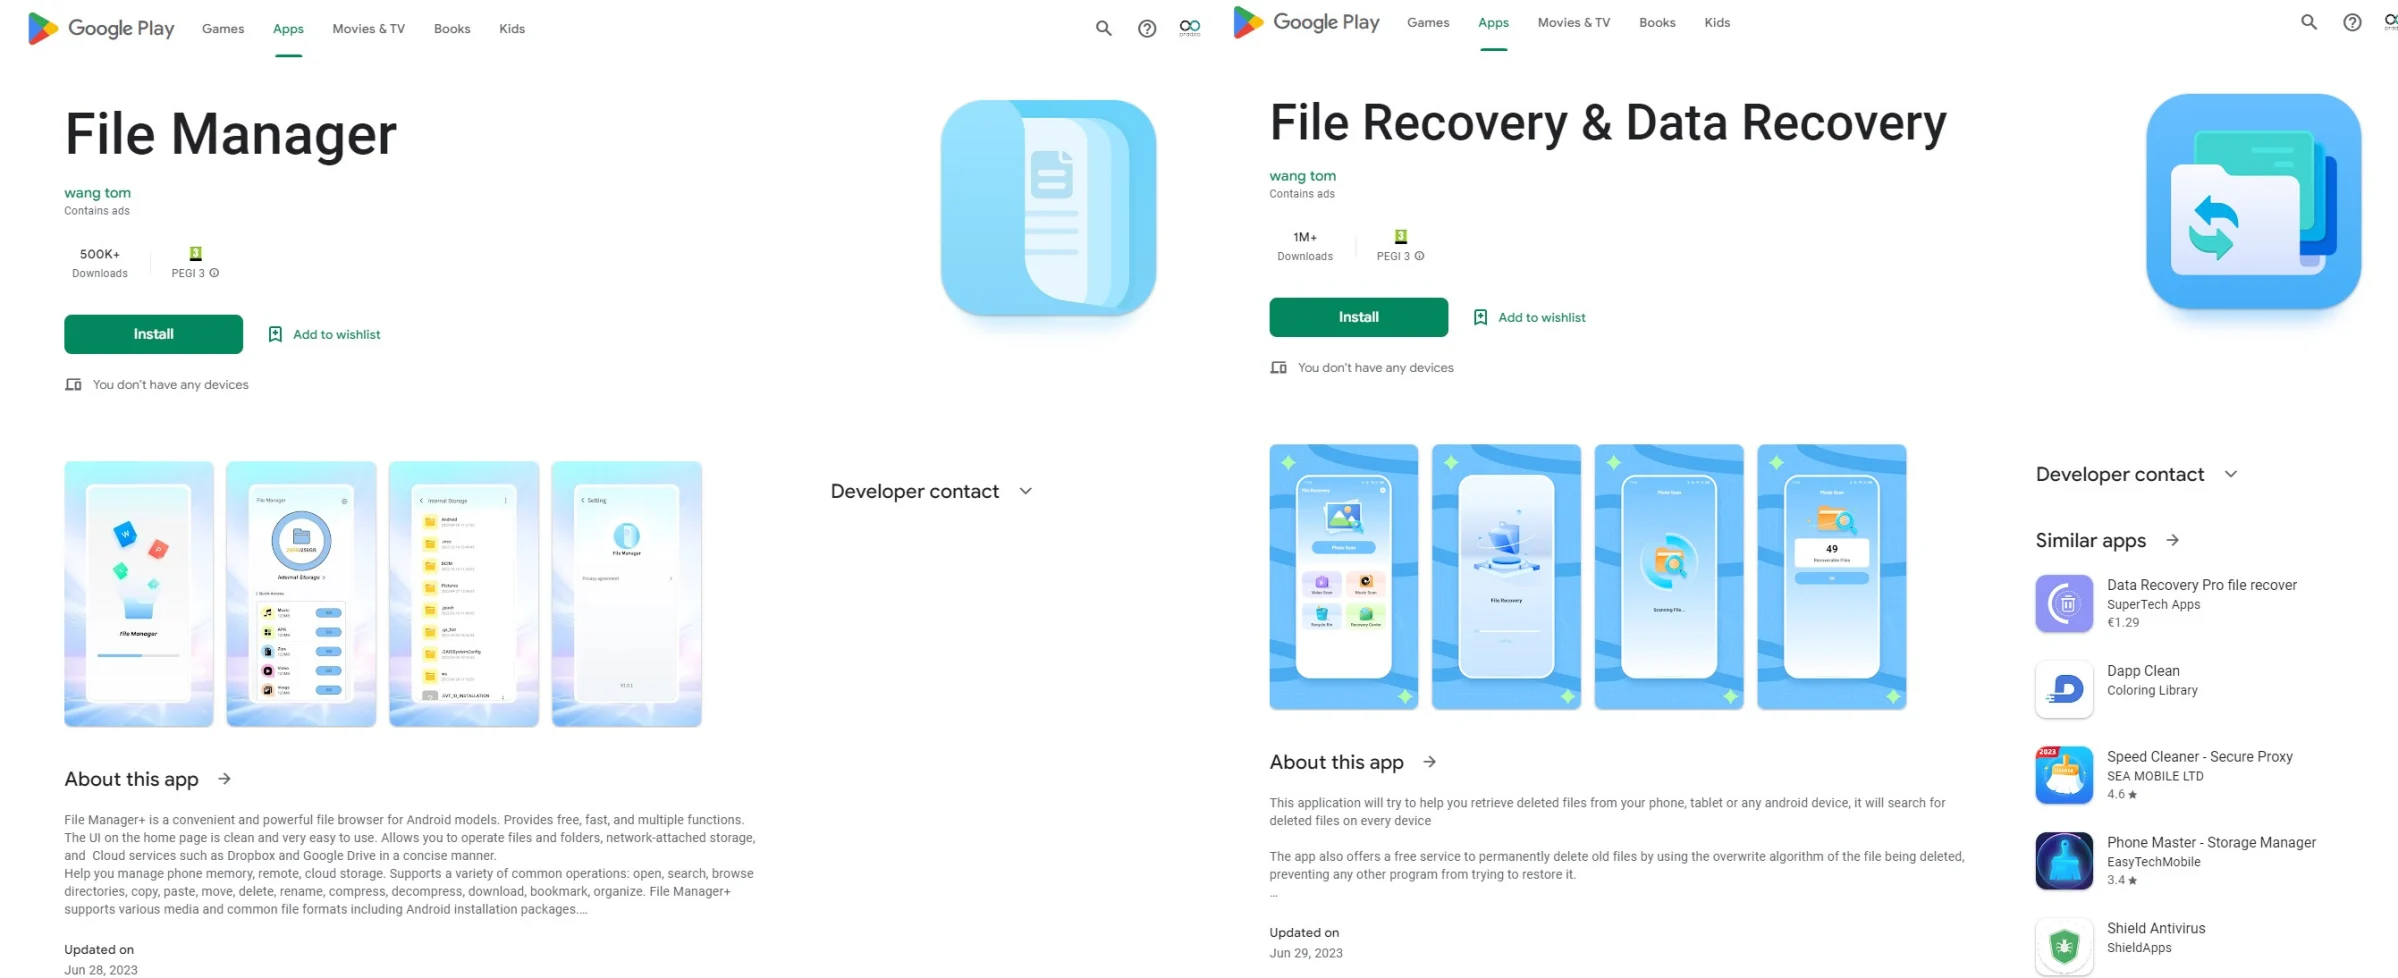Click PEGI 3 info icon for File Manager
The image size is (2398, 978).
(214, 273)
